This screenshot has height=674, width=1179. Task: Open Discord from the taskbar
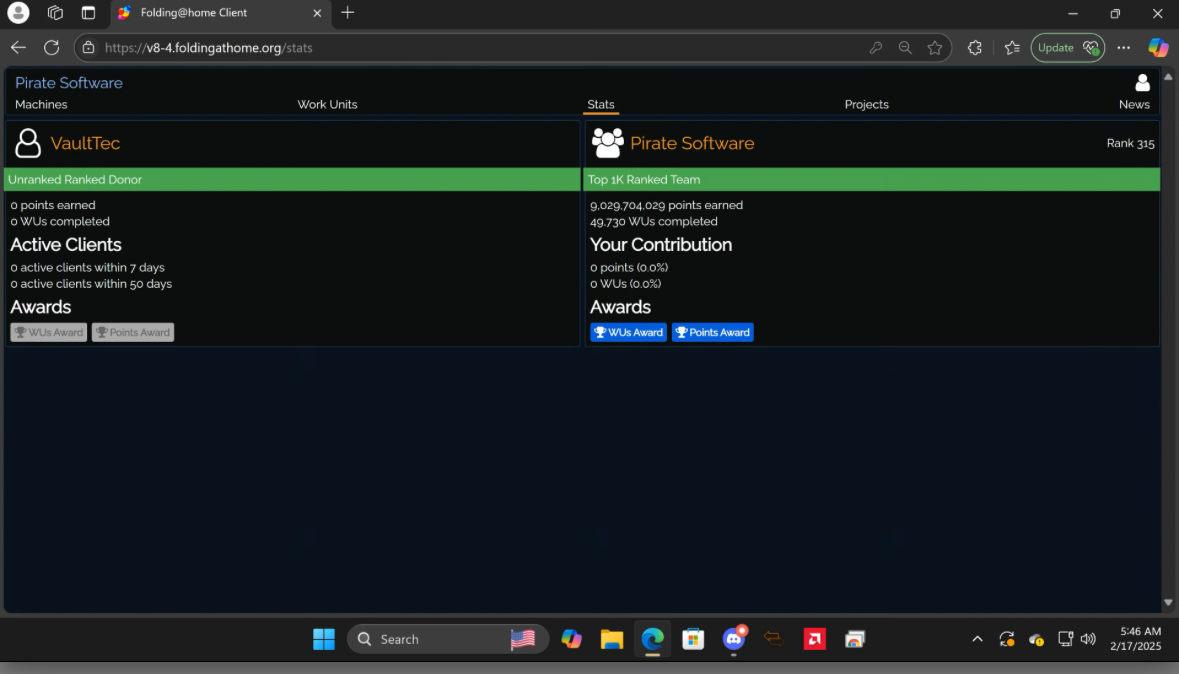(734, 639)
